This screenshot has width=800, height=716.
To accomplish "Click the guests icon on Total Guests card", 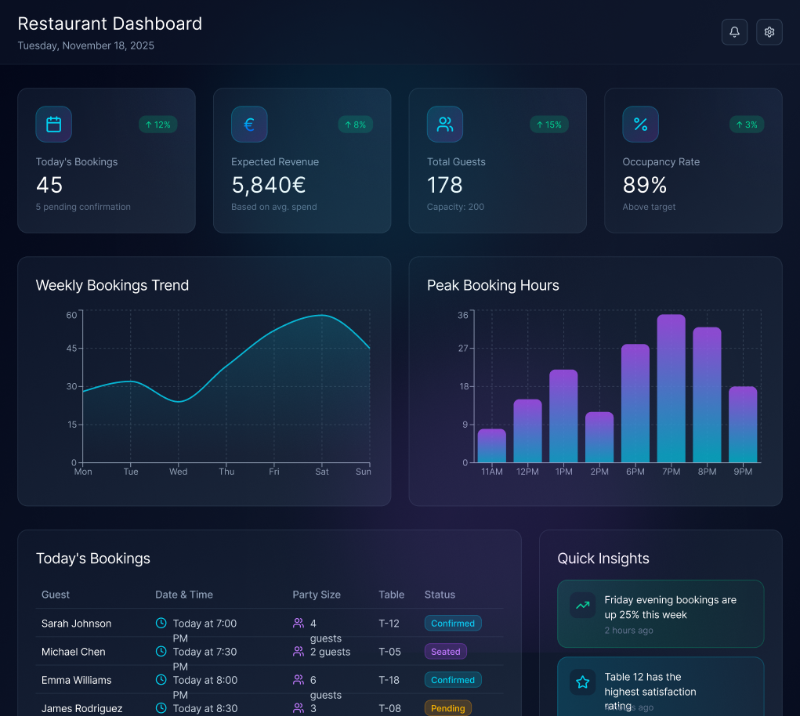I will coord(445,124).
